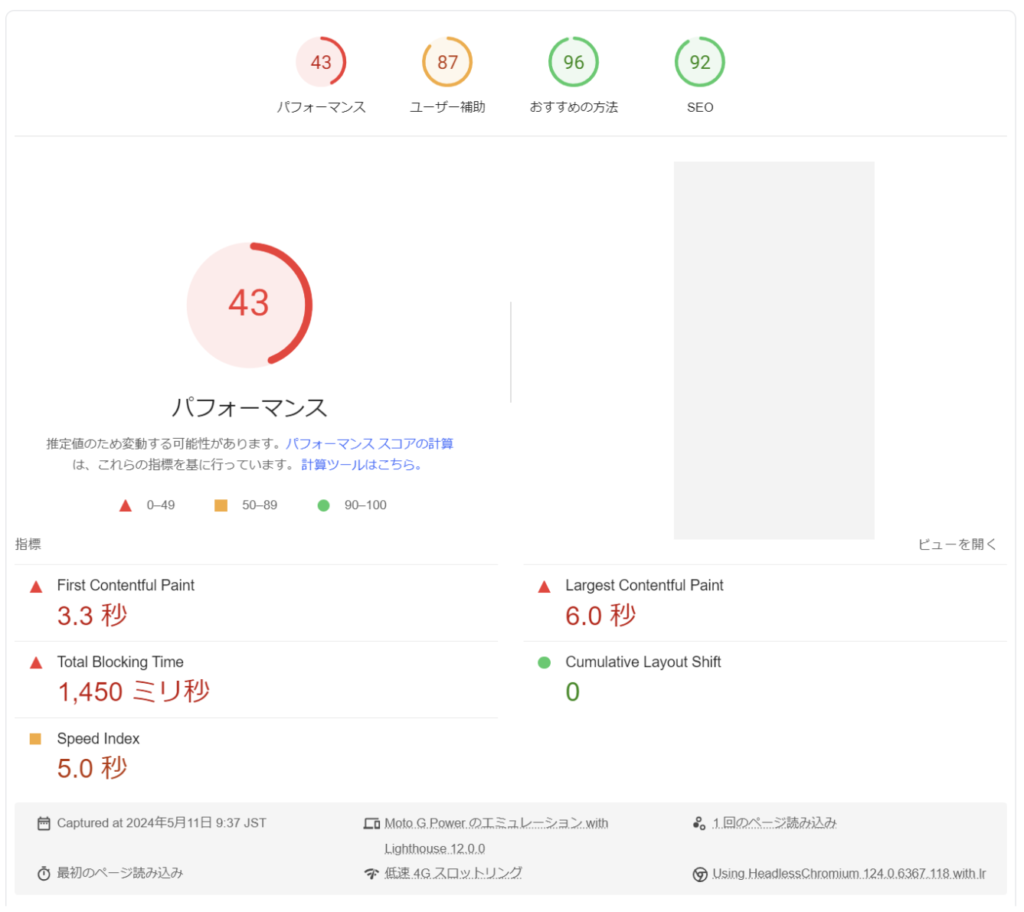Click the stopwatch icon beside 最初のページ読み込み
The width and height of the screenshot is (1024, 912).
43,873
